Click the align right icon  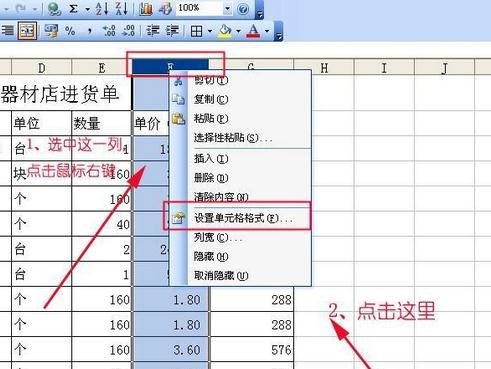tap(7, 31)
